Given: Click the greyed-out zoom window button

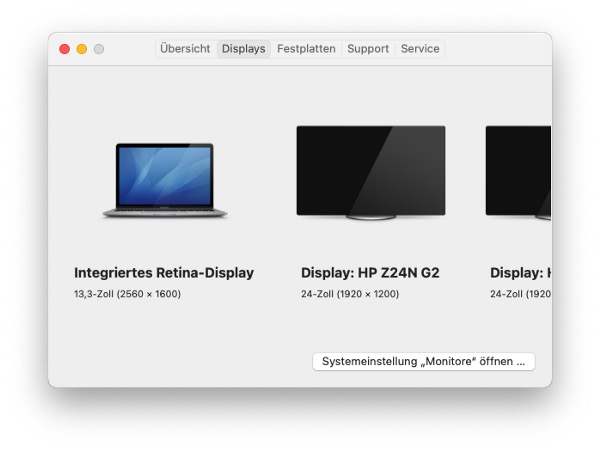Looking at the screenshot, I should tap(99, 49).
